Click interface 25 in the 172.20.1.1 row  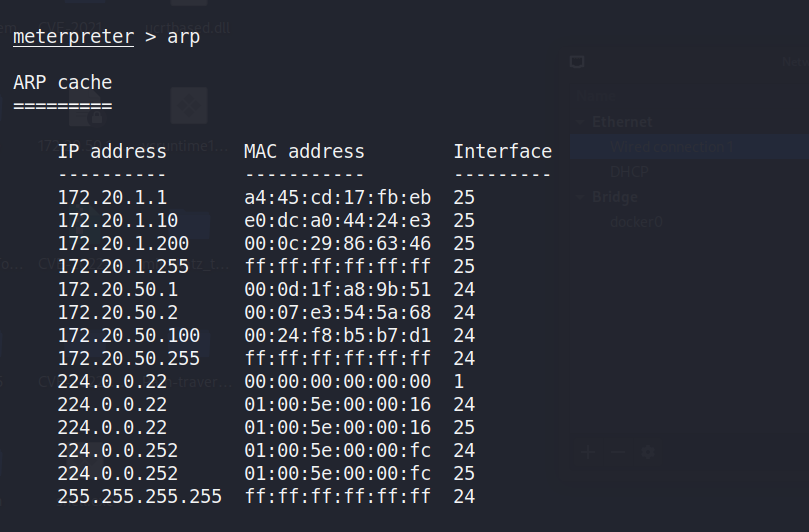464,198
